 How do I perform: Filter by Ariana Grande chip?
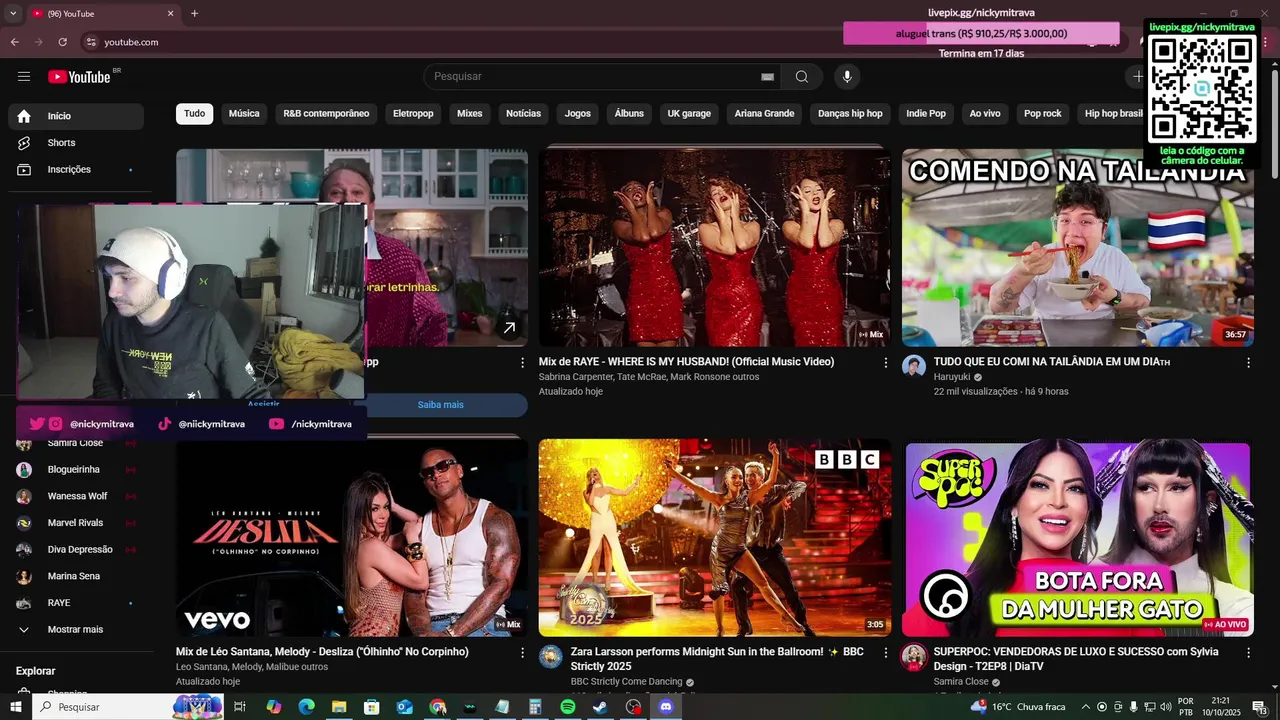point(764,114)
